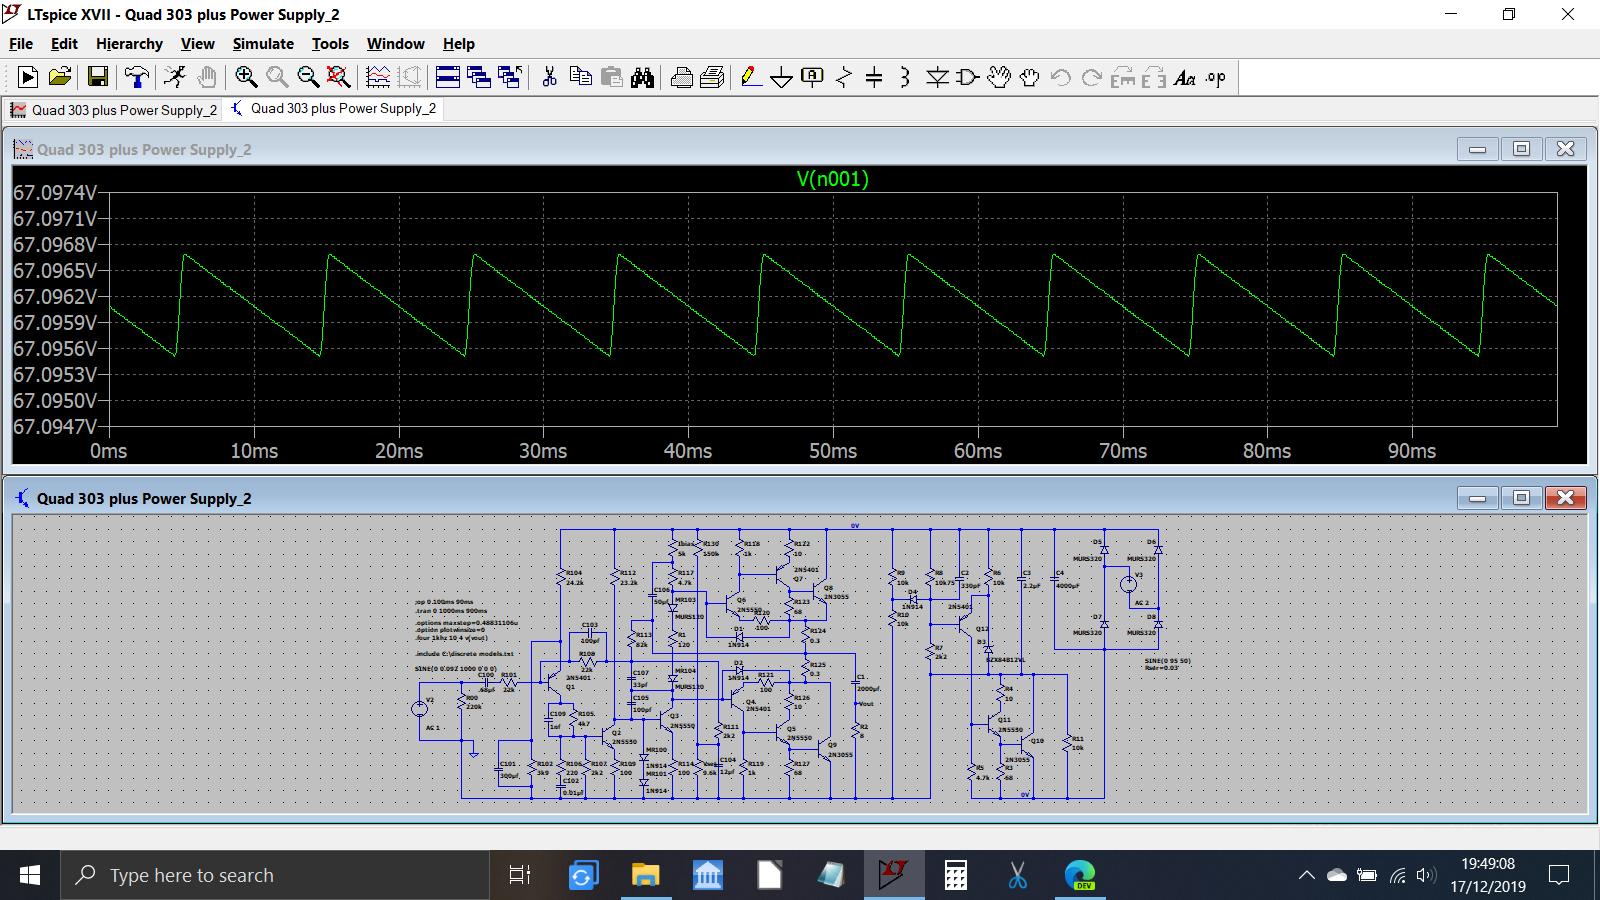Open the Hierarchy menu

coord(129,44)
